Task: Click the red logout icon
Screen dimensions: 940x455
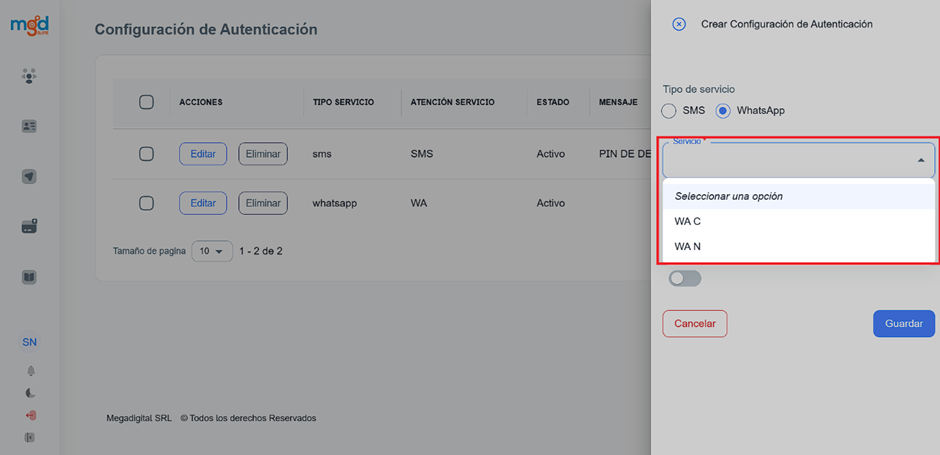Action: (x=30, y=415)
